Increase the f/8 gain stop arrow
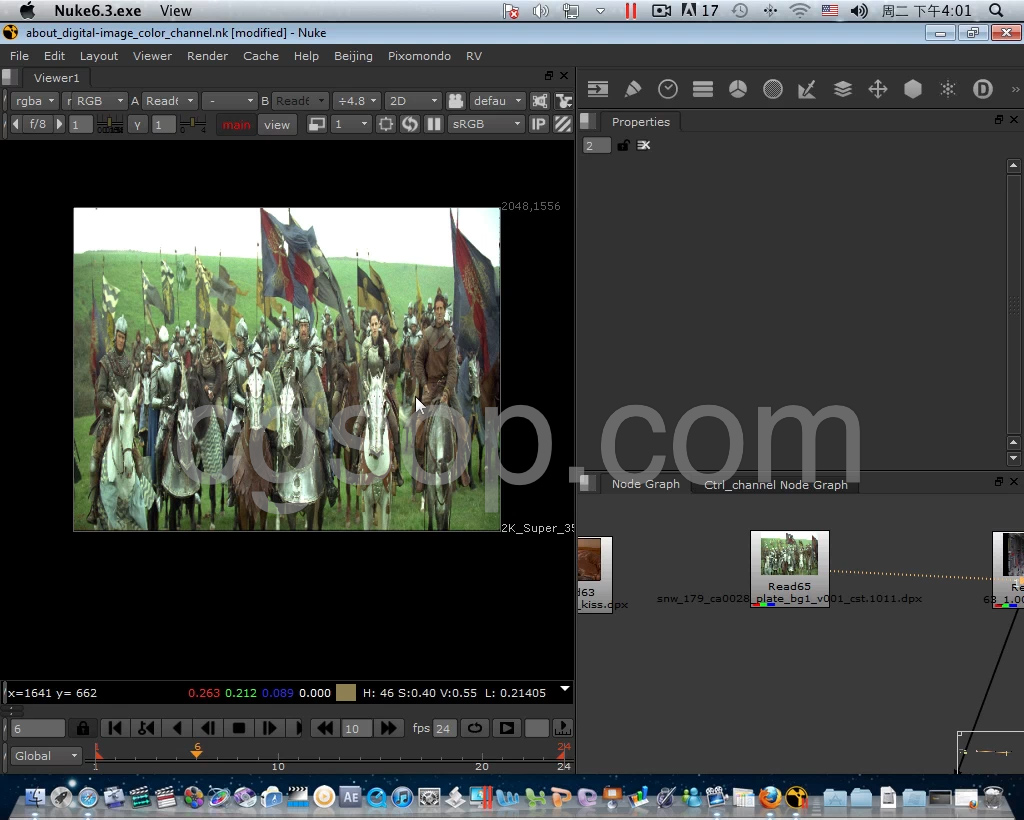1024x820 pixels. [x=59, y=124]
